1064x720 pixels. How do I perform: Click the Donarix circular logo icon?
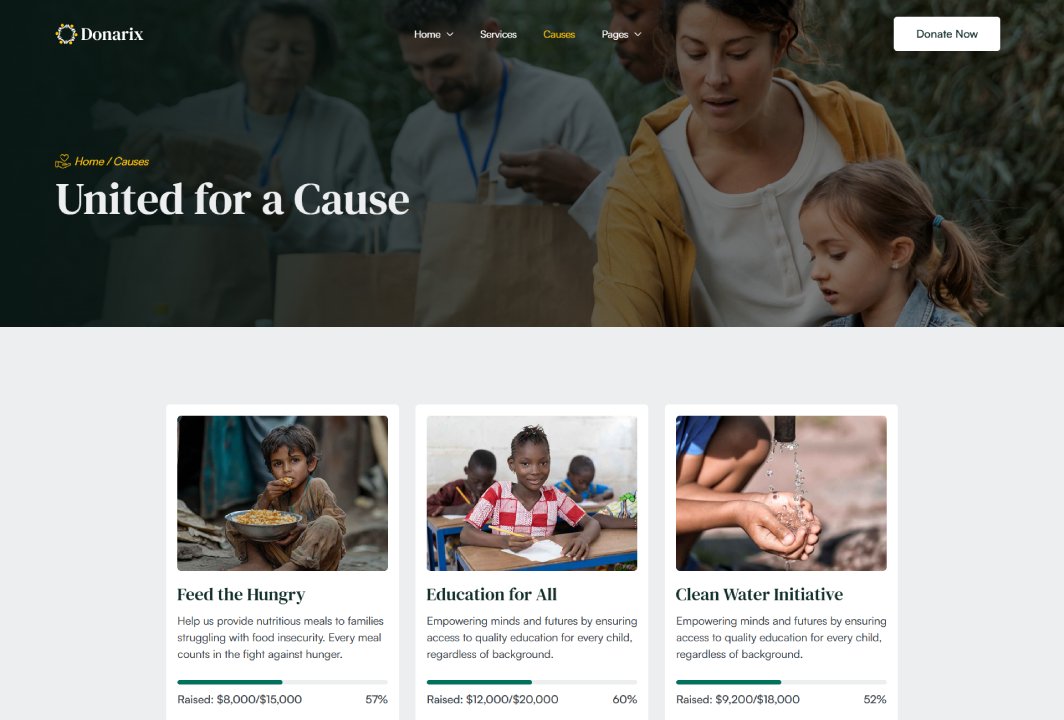pos(66,34)
